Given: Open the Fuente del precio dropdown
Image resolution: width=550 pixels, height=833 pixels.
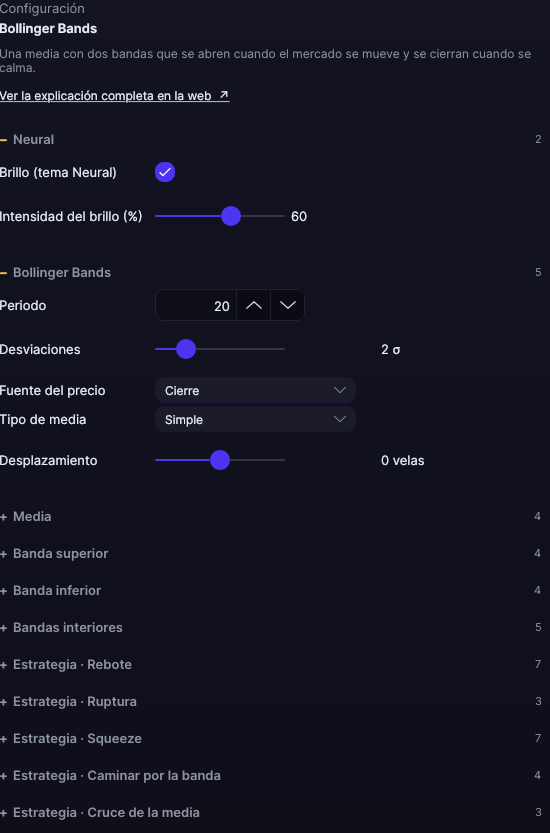Looking at the screenshot, I should pos(255,390).
